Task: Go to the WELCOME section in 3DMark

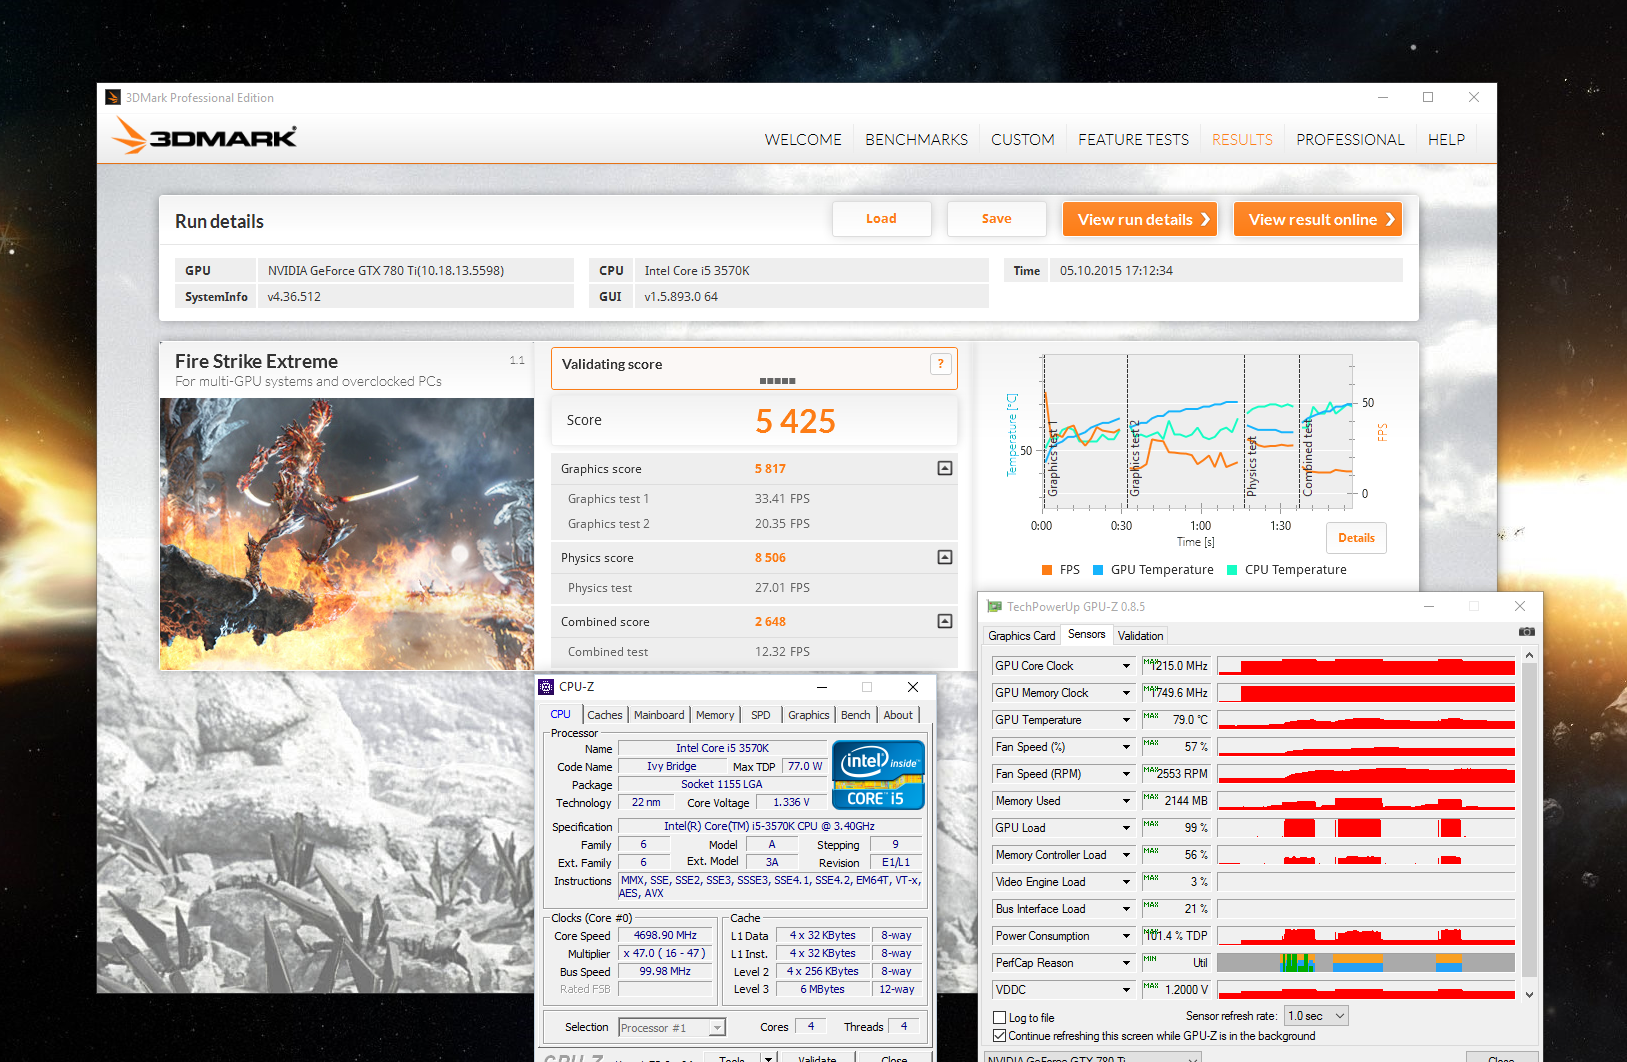Action: (803, 140)
